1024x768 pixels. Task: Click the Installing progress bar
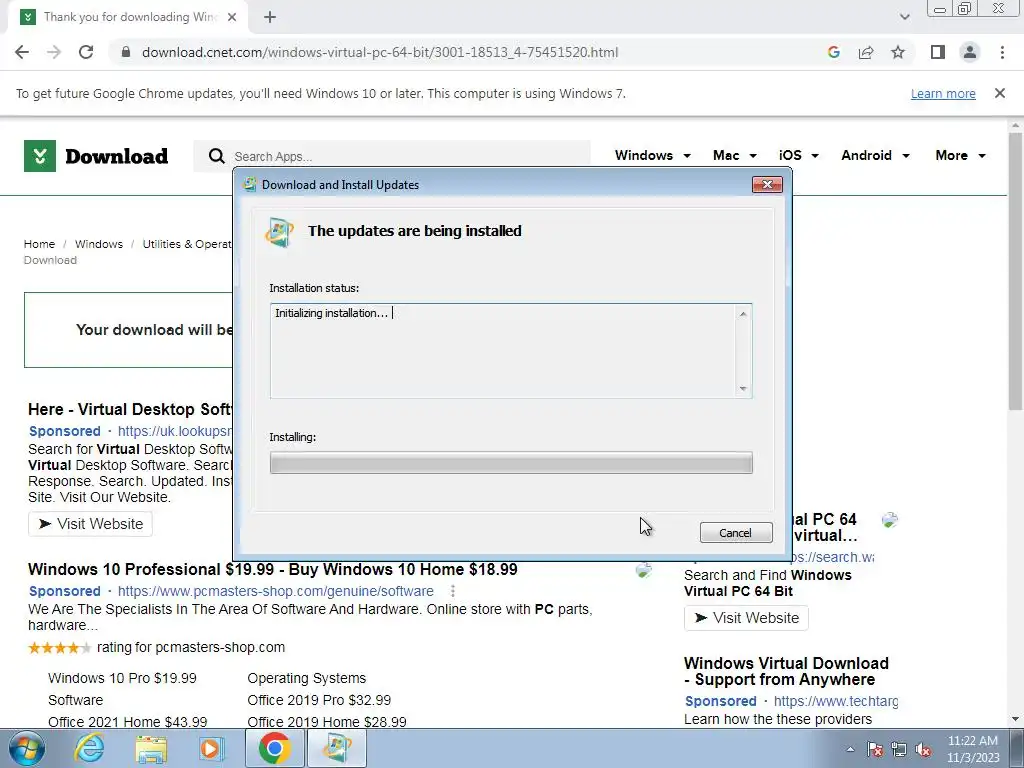[511, 463]
